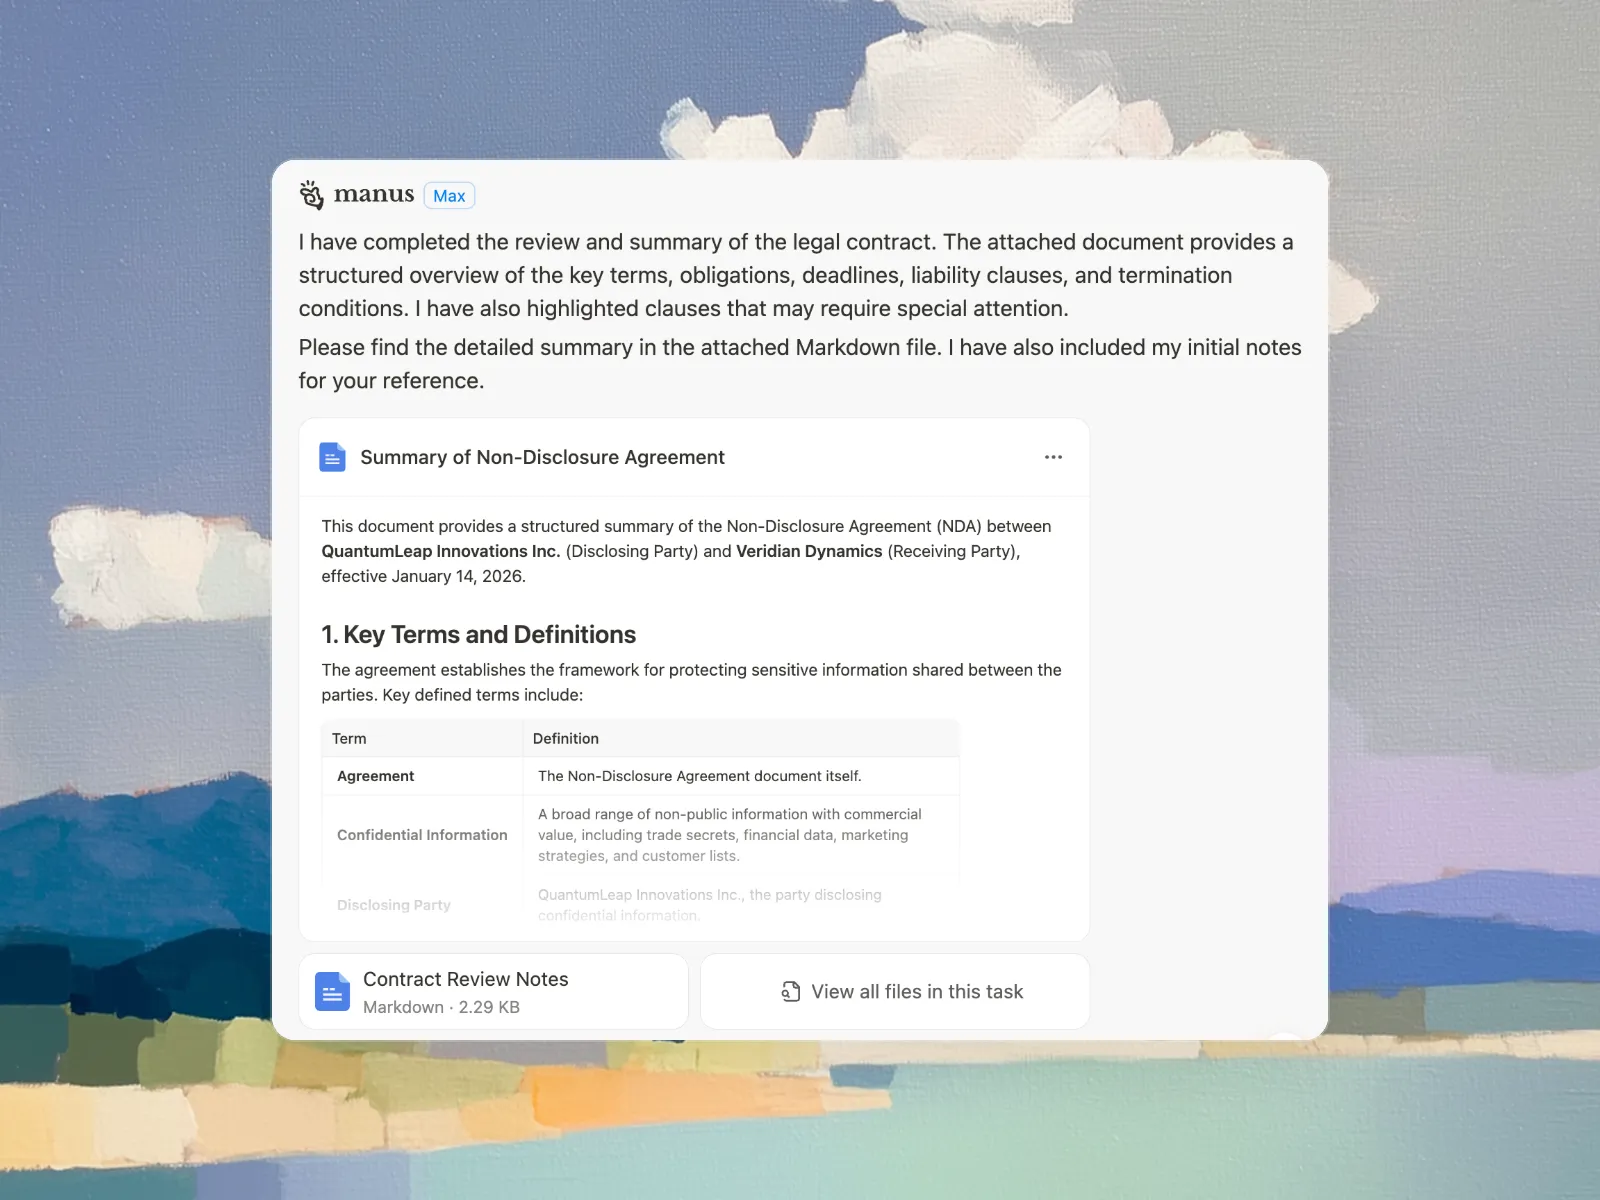Click the bold Veridian Dynamics text
The width and height of the screenshot is (1600, 1200).
(x=809, y=551)
